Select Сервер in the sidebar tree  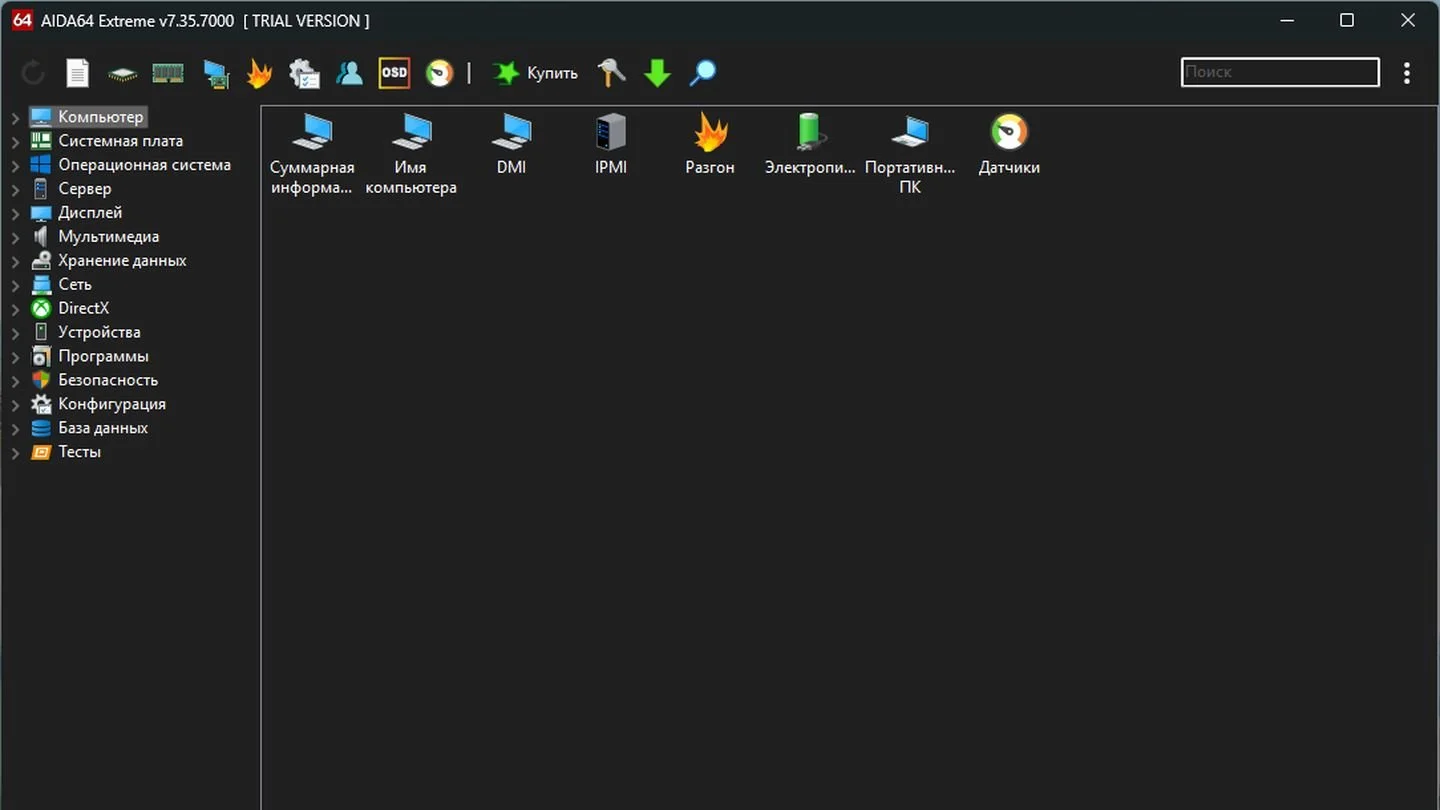pos(71,189)
